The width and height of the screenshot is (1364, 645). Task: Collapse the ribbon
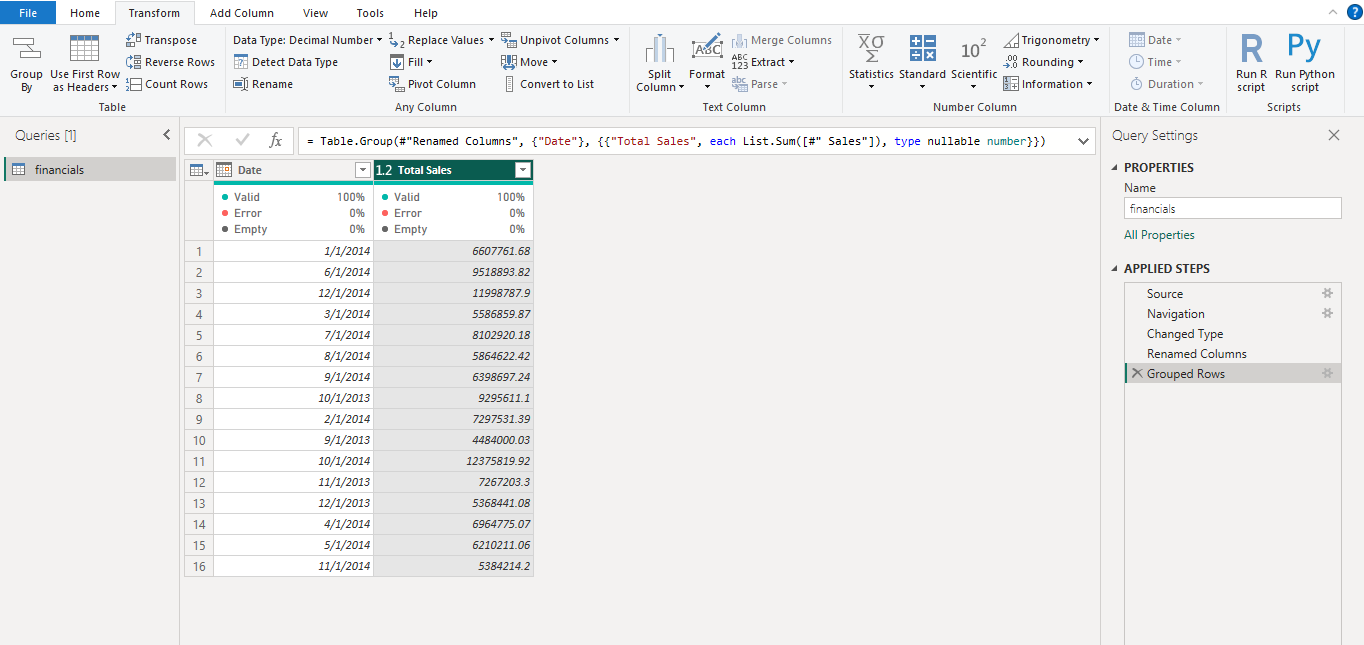(x=1332, y=12)
